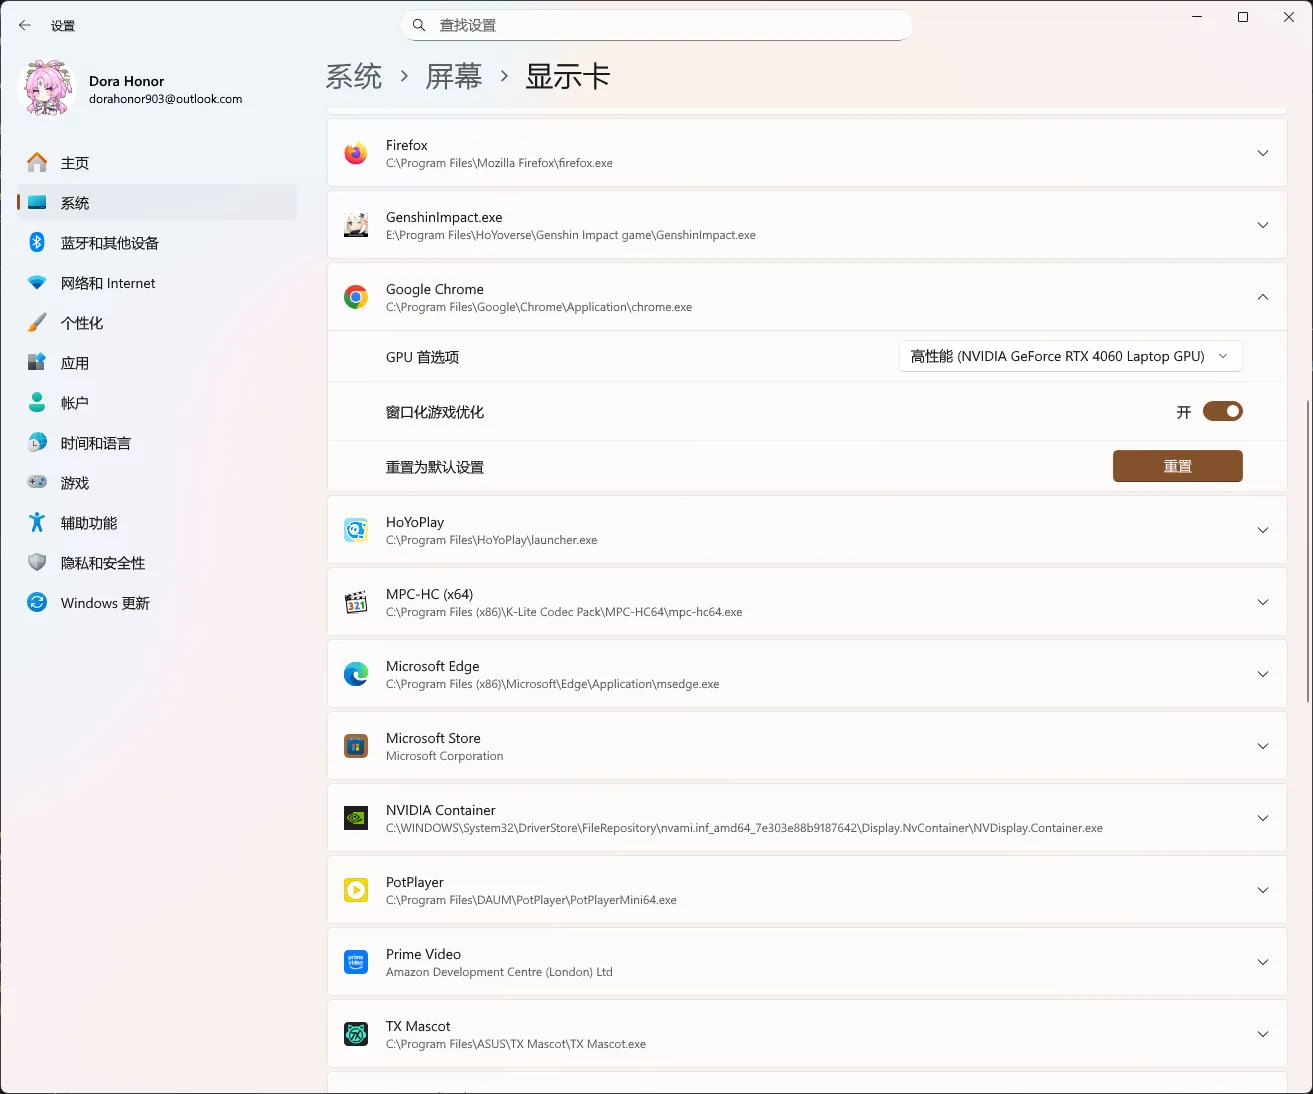Click the vertical scrollbar of the app list
The width and height of the screenshot is (1313, 1094).
click(x=1308, y=552)
